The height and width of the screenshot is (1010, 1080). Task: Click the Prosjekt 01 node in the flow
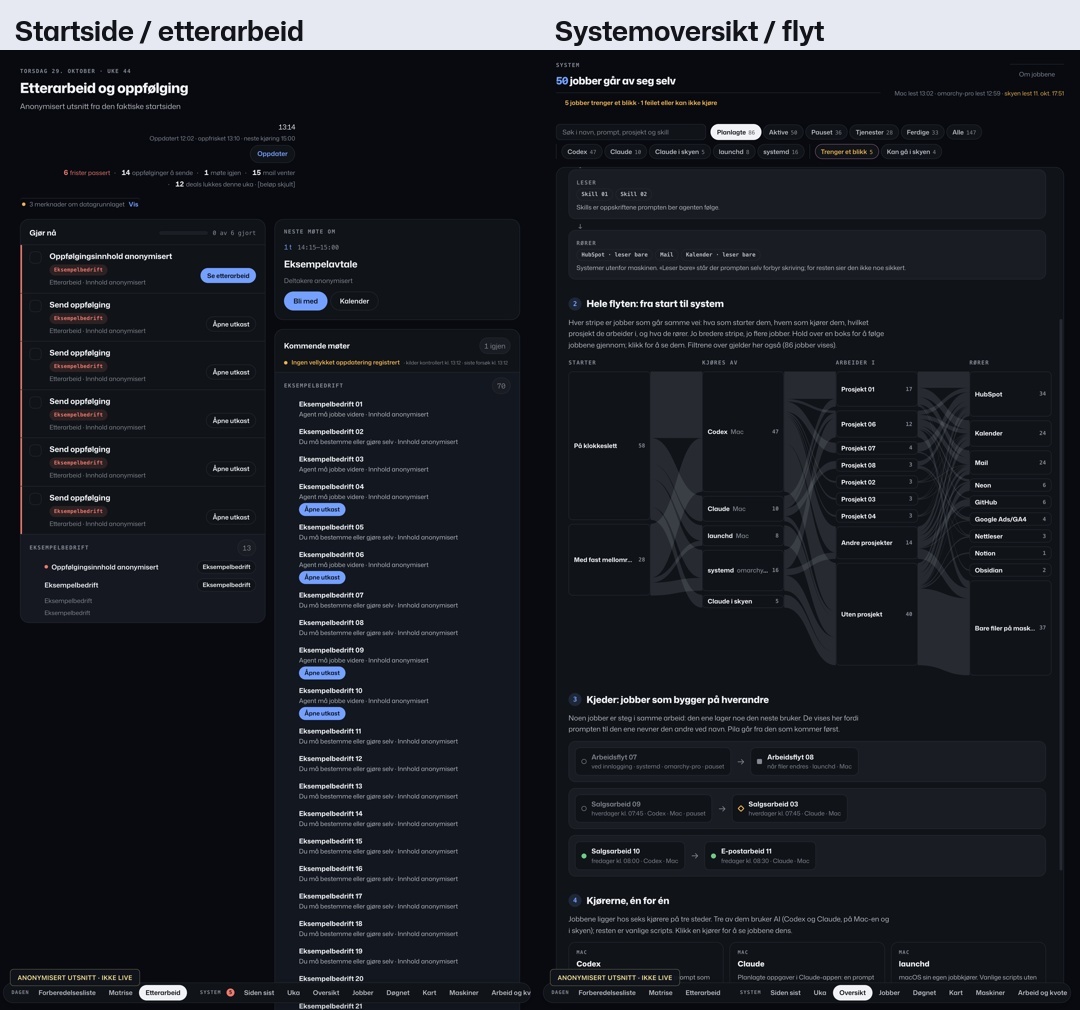click(876, 389)
